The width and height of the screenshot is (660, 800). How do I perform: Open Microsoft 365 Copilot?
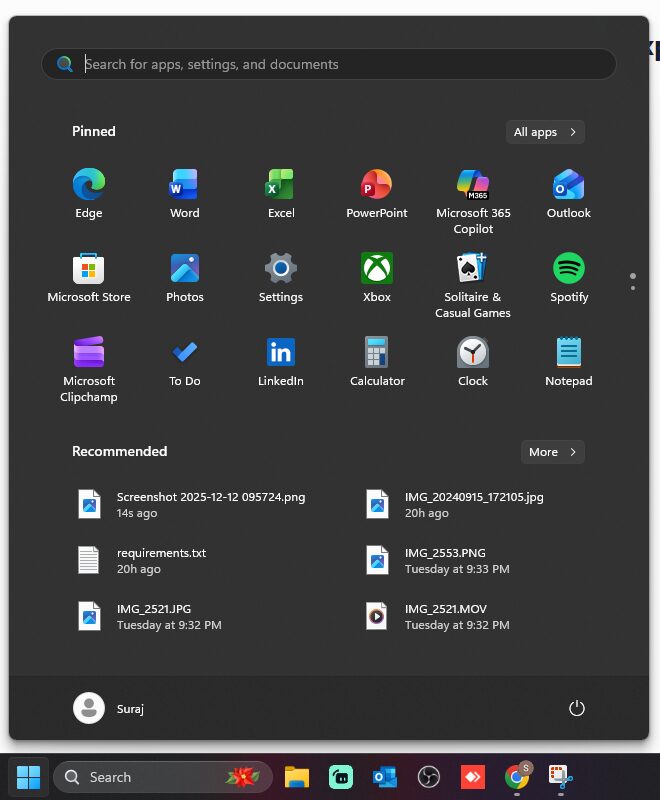coord(473,201)
